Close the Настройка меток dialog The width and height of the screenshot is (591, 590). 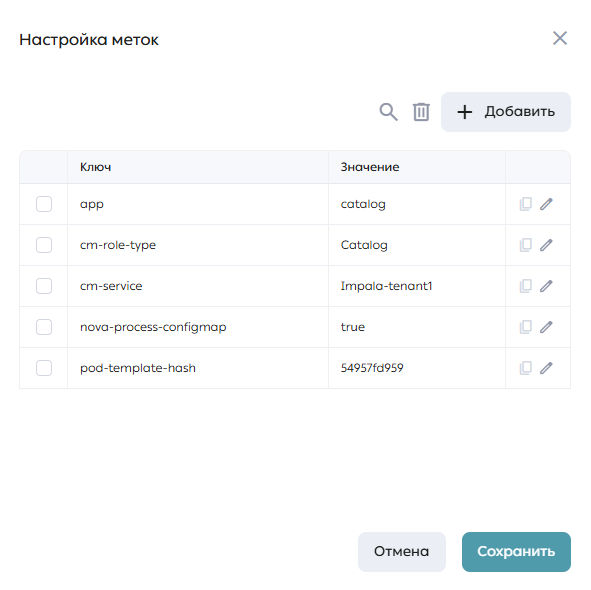coord(560,38)
